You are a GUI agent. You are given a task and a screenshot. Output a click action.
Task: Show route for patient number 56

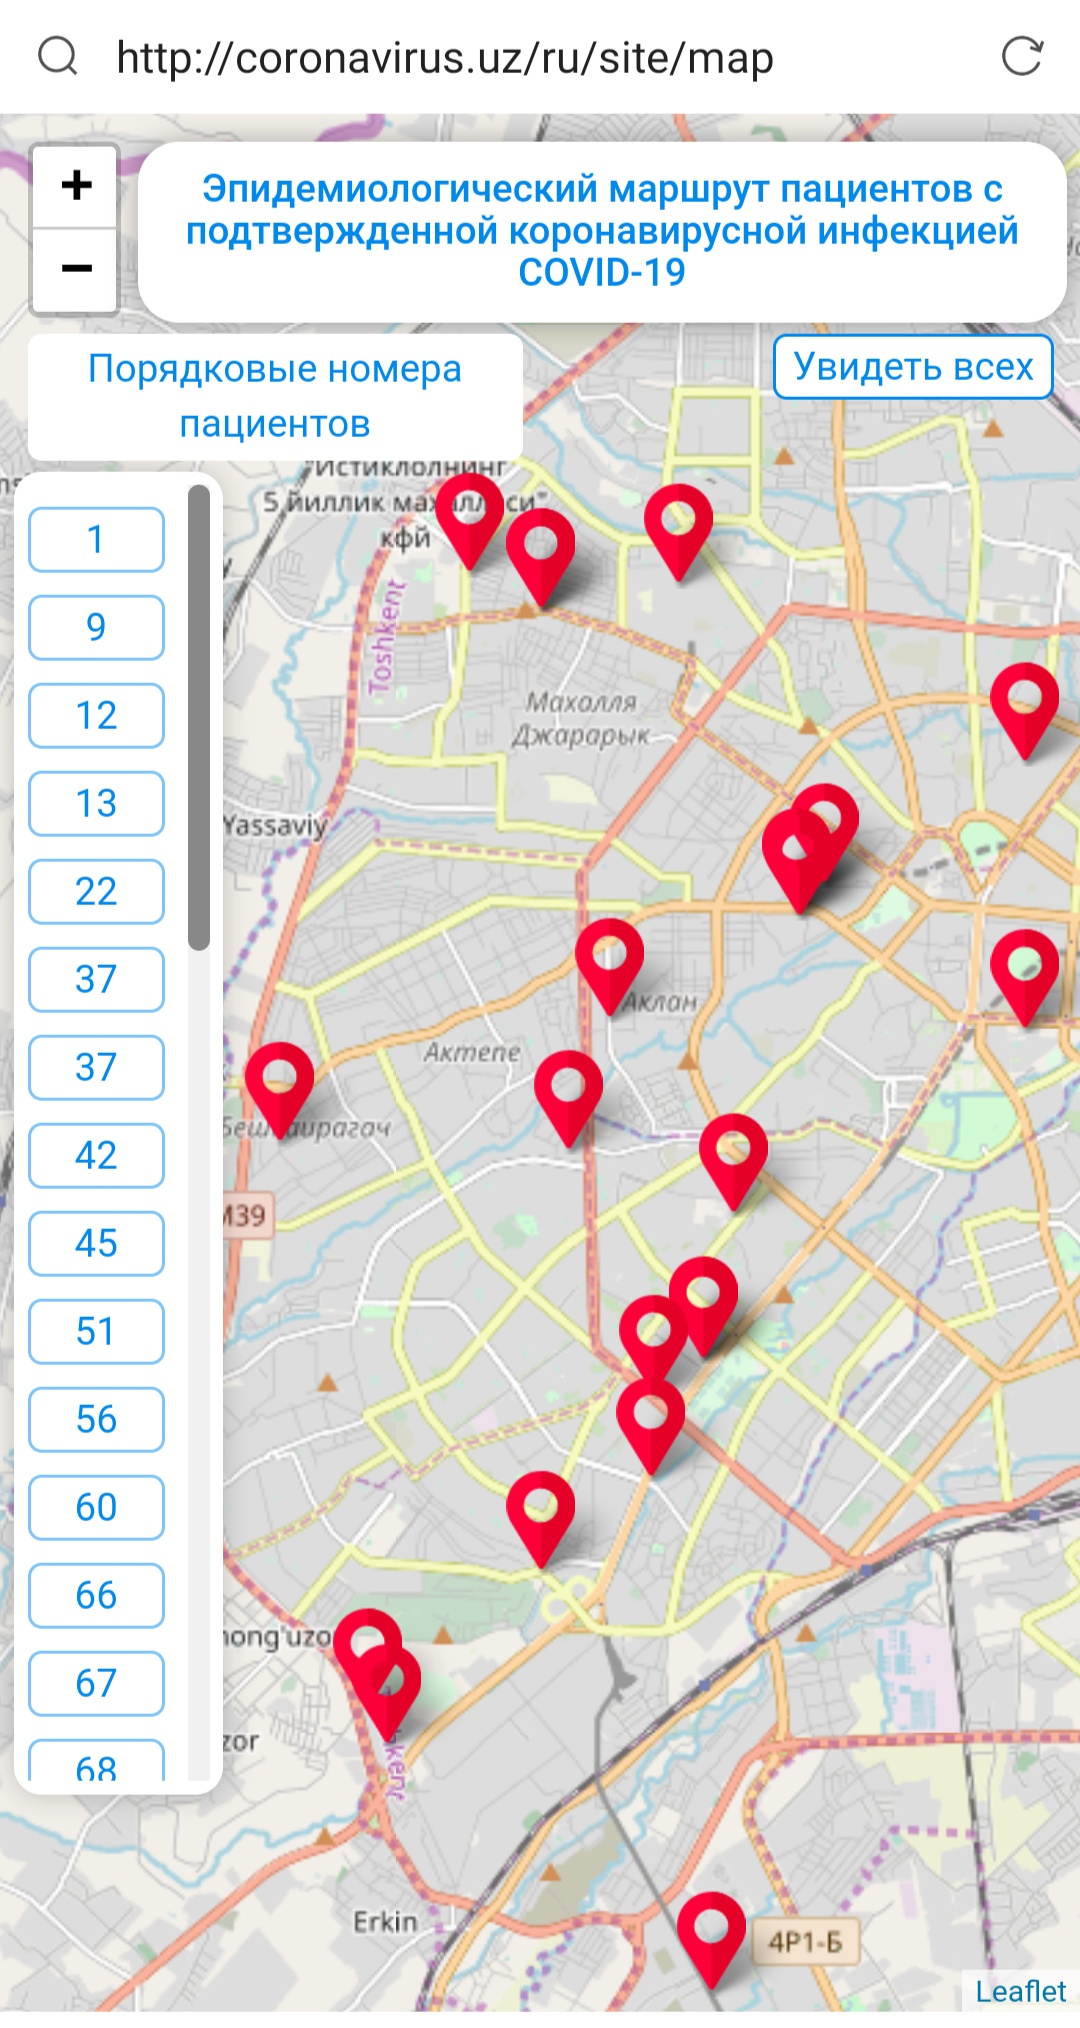click(x=96, y=1420)
